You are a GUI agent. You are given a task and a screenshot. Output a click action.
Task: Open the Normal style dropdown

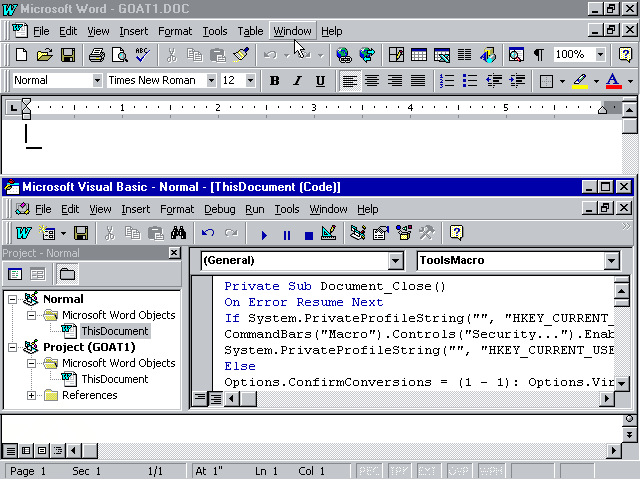(97, 80)
